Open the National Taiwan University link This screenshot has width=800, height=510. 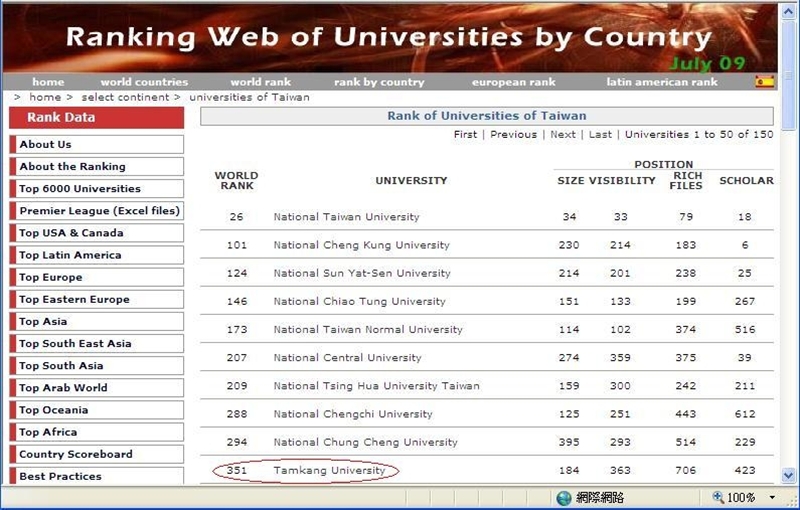coord(346,217)
